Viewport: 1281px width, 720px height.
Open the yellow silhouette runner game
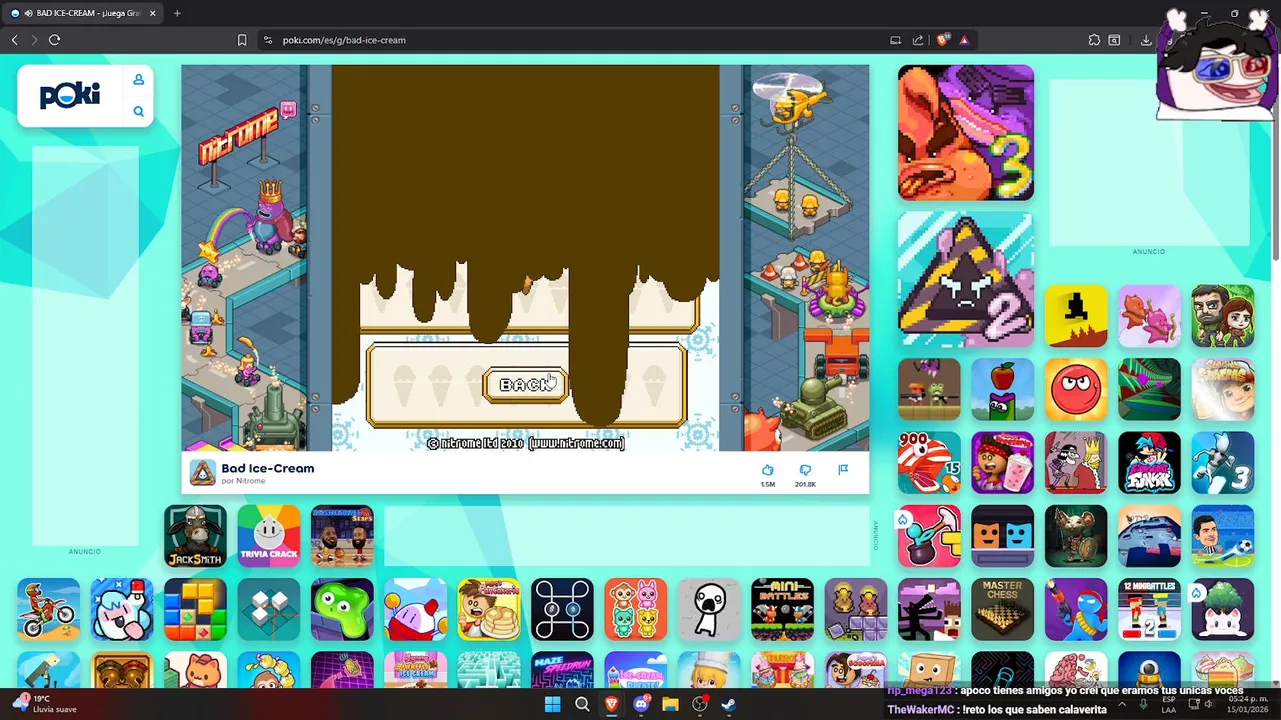[x=1076, y=316]
